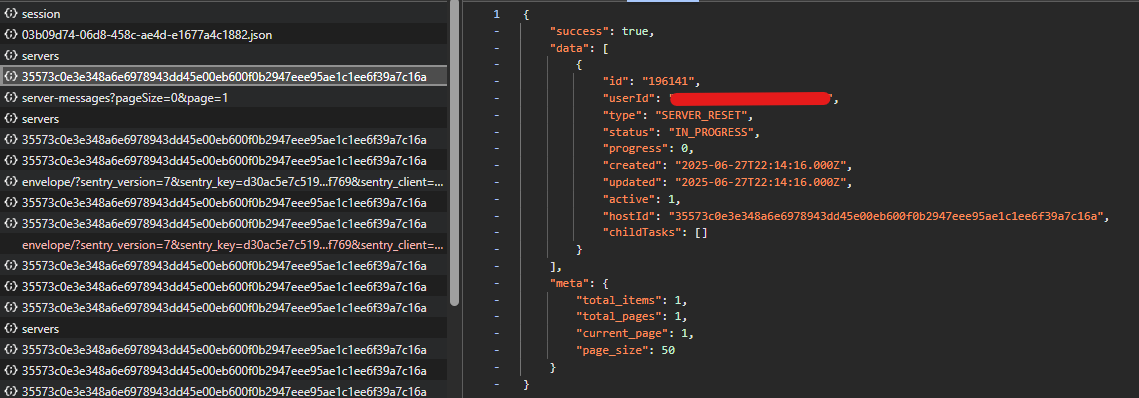The image size is (1139, 398).
Task: Open the server-messages?pageSize=0&page=1 request
Action: point(224,97)
